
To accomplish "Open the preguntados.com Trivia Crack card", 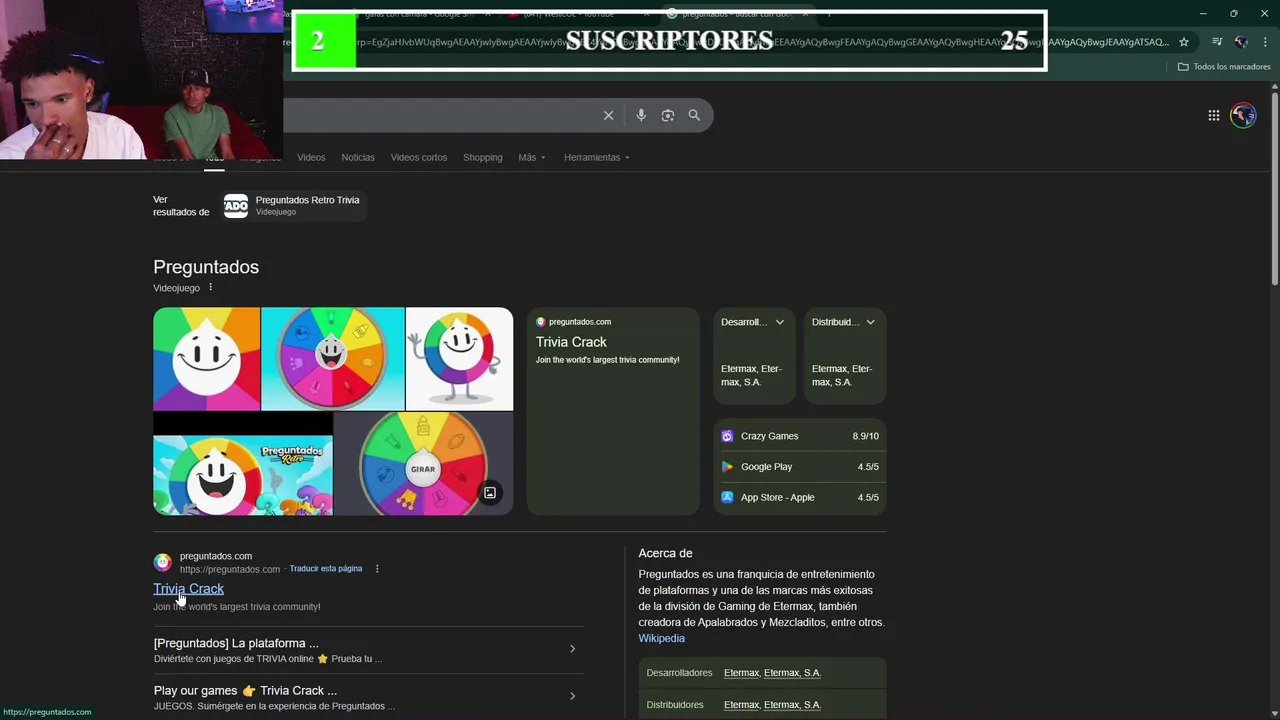I will point(613,411).
